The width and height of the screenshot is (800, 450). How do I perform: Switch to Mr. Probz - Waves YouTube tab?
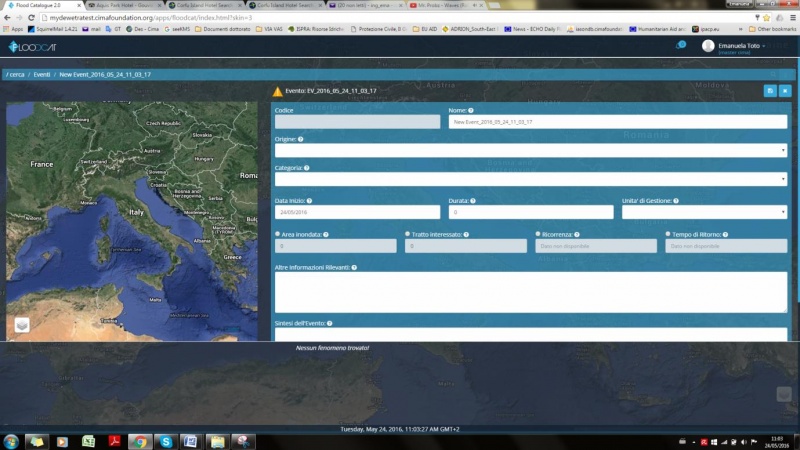point(445,5)
